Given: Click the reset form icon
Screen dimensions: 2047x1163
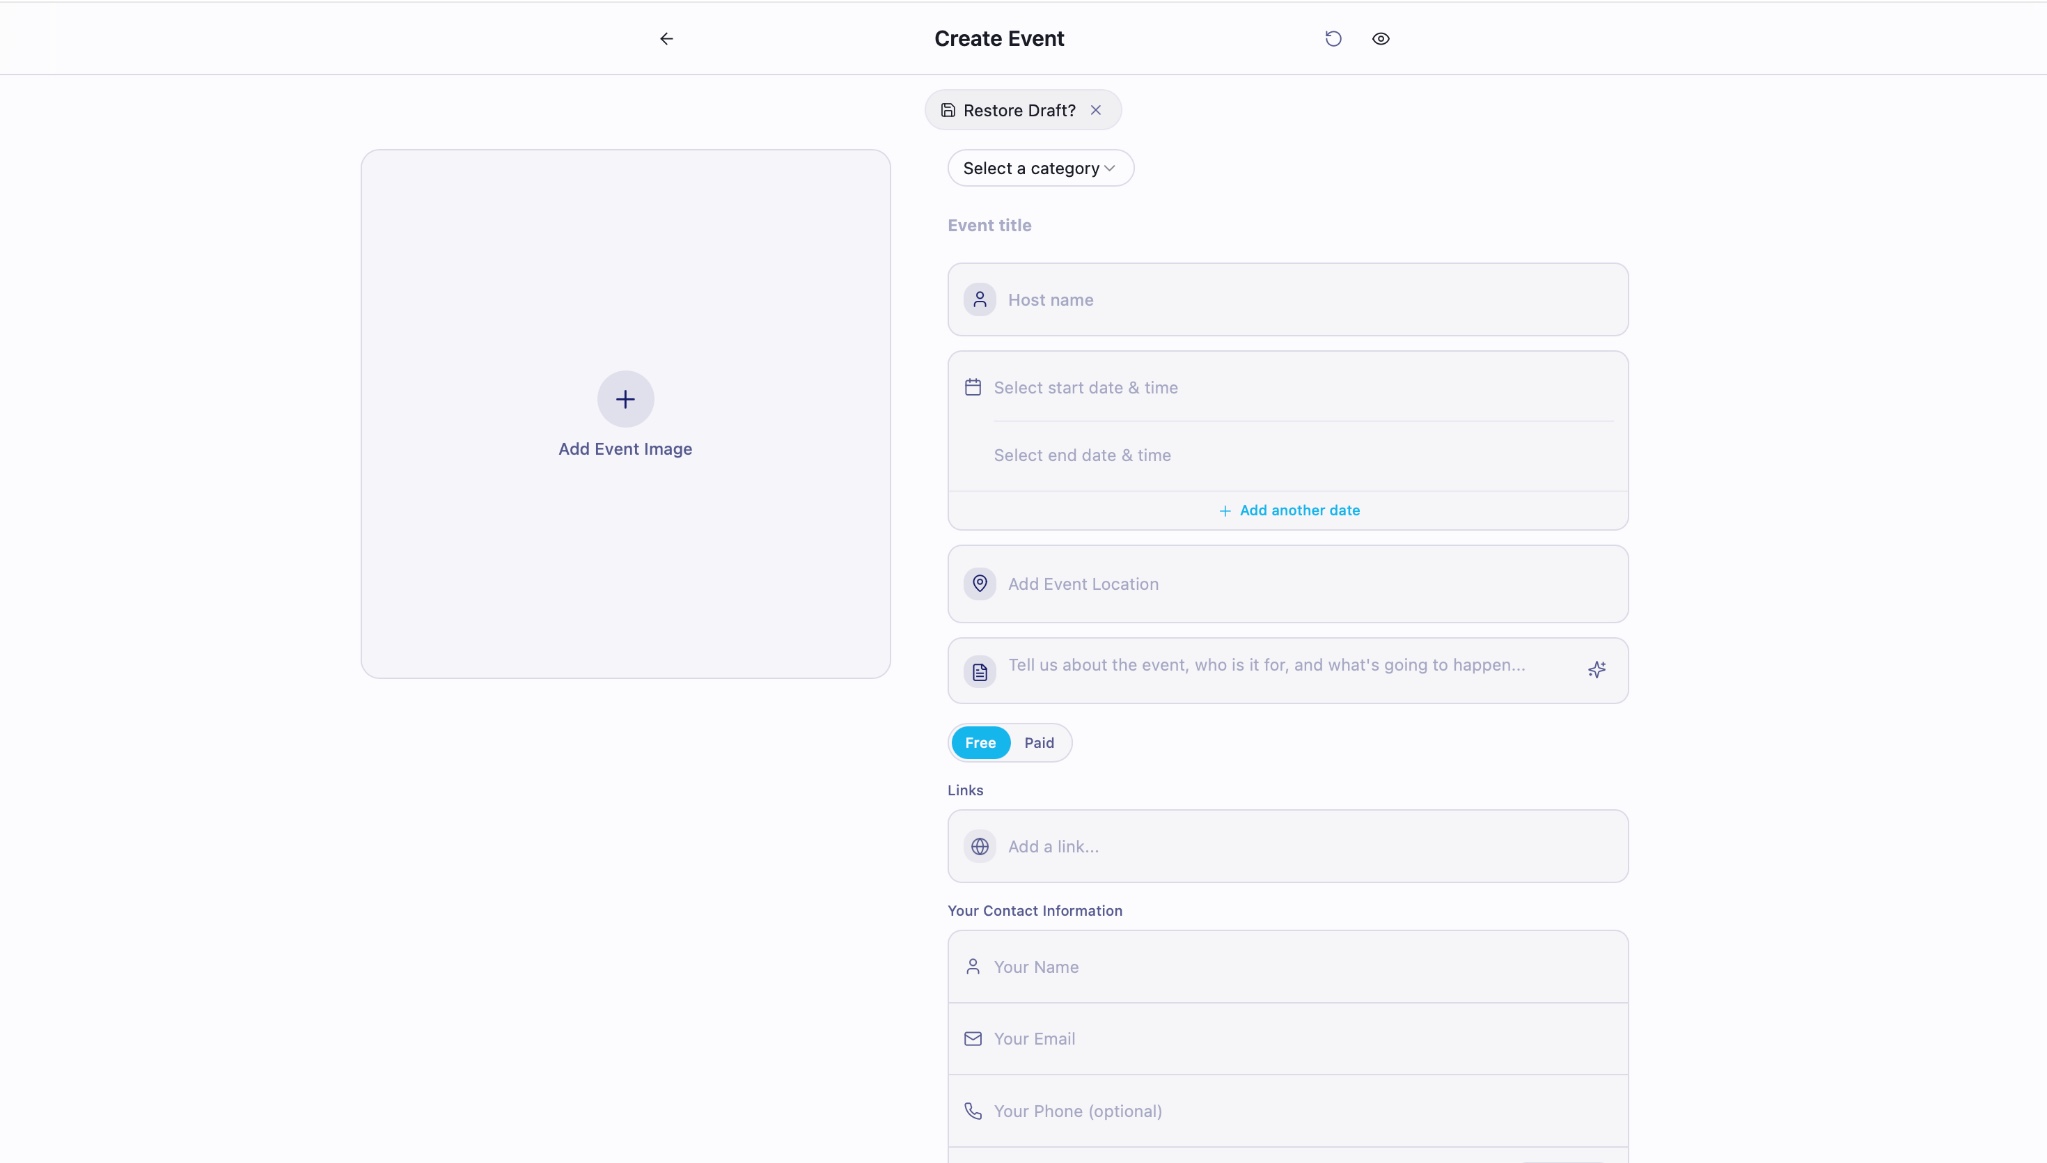Looking at the screenshot, I should [1333, 39].
